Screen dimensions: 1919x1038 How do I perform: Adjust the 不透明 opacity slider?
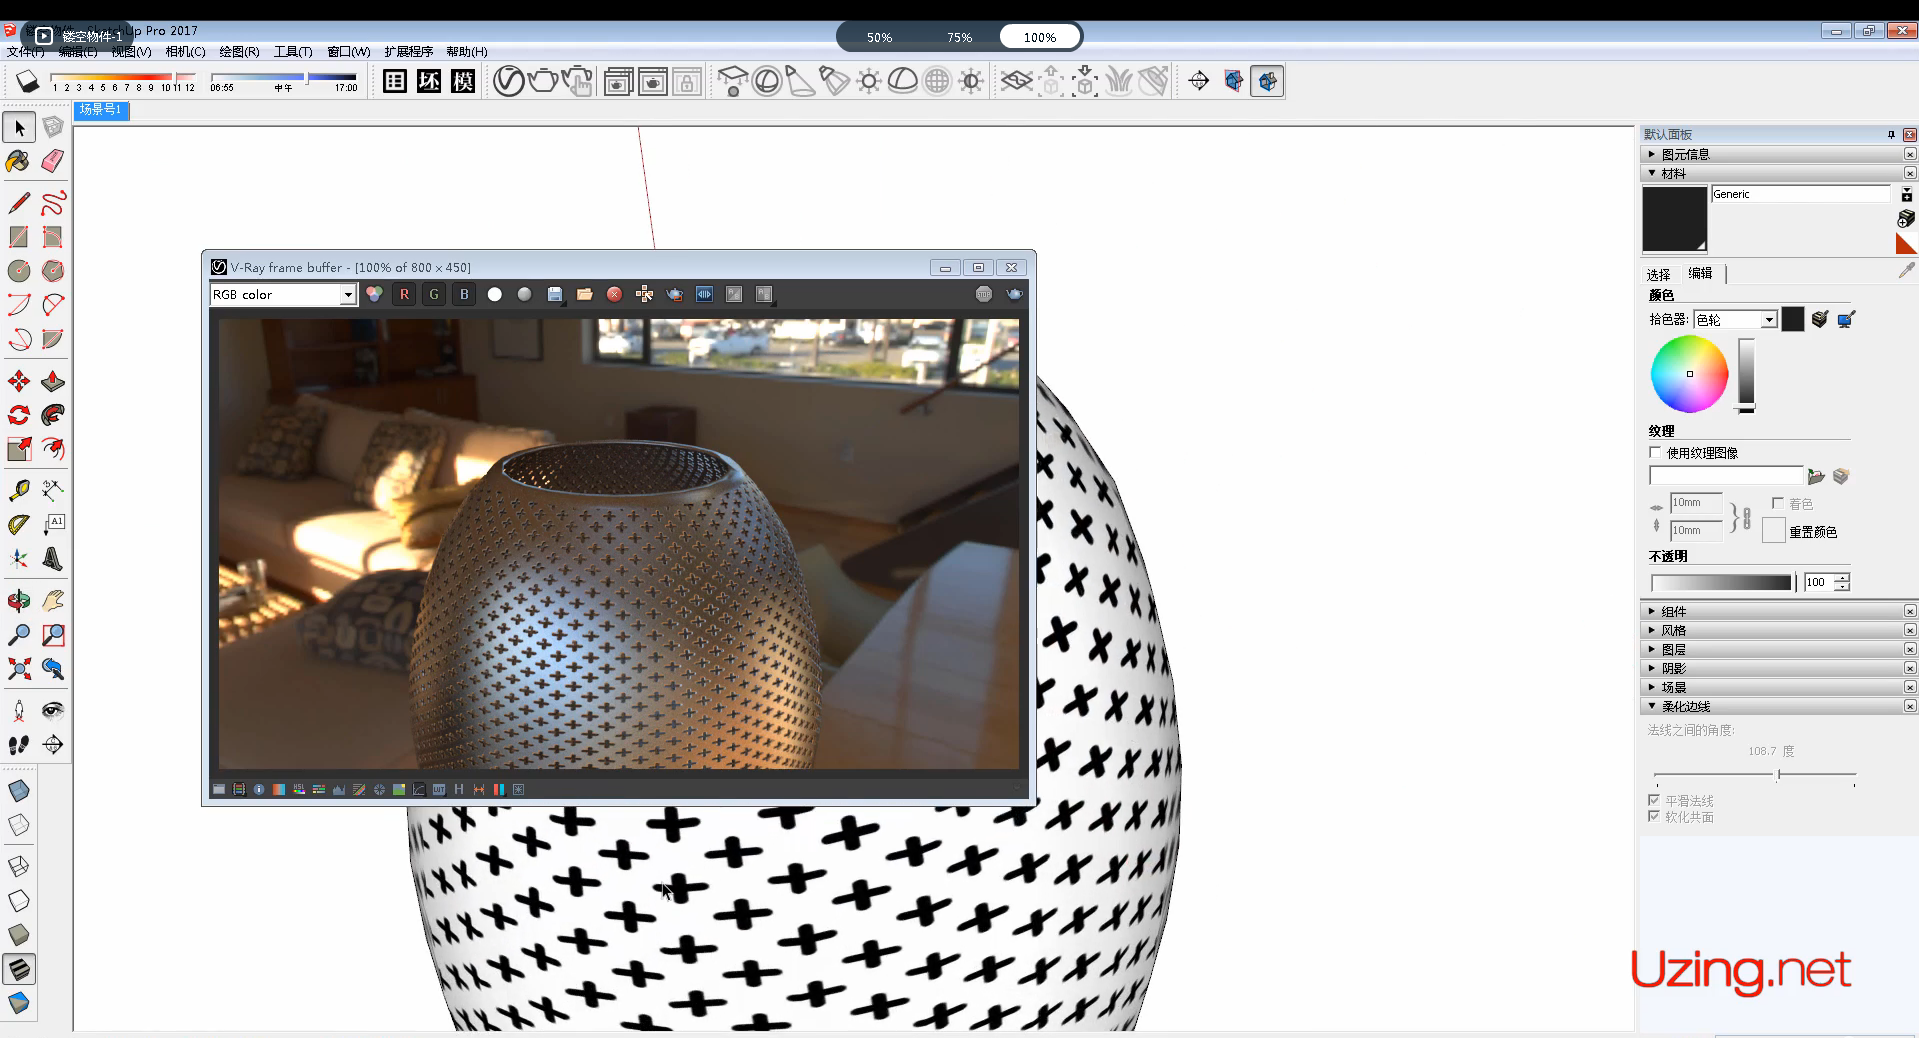point(1720,582)
